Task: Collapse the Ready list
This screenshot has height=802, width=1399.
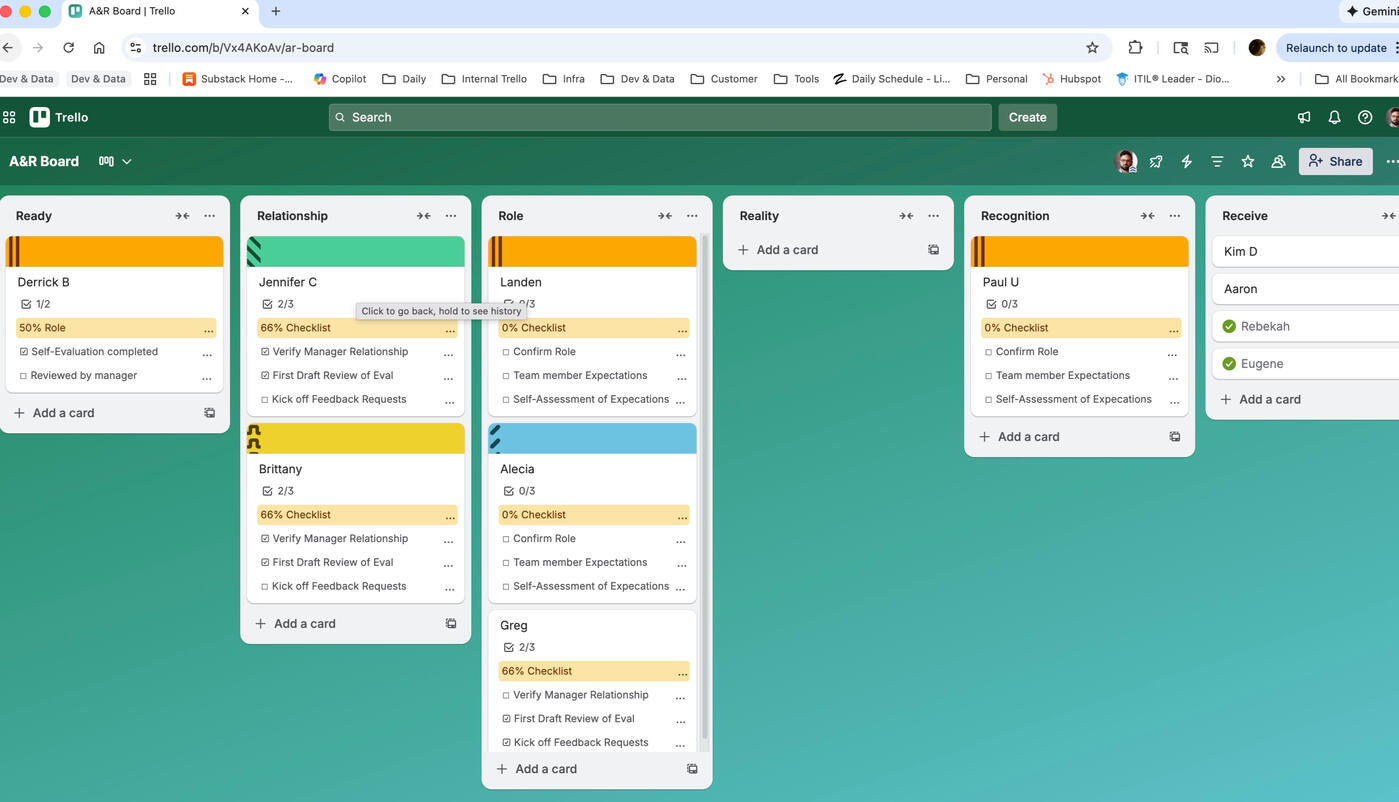Action: 182,215
